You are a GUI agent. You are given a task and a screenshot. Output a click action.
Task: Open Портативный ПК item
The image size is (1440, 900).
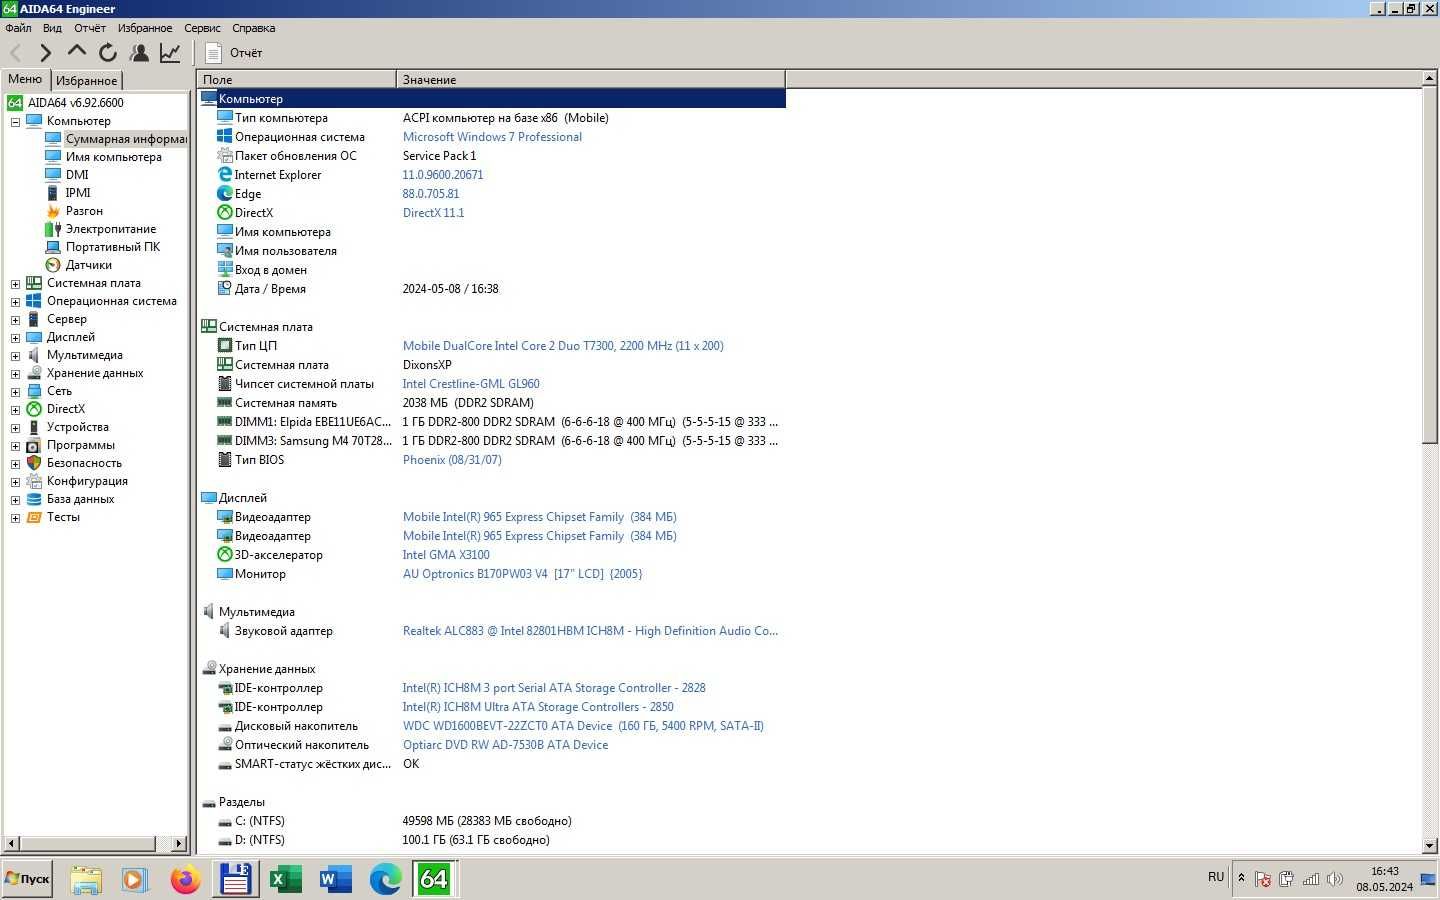tap(113, 247)
